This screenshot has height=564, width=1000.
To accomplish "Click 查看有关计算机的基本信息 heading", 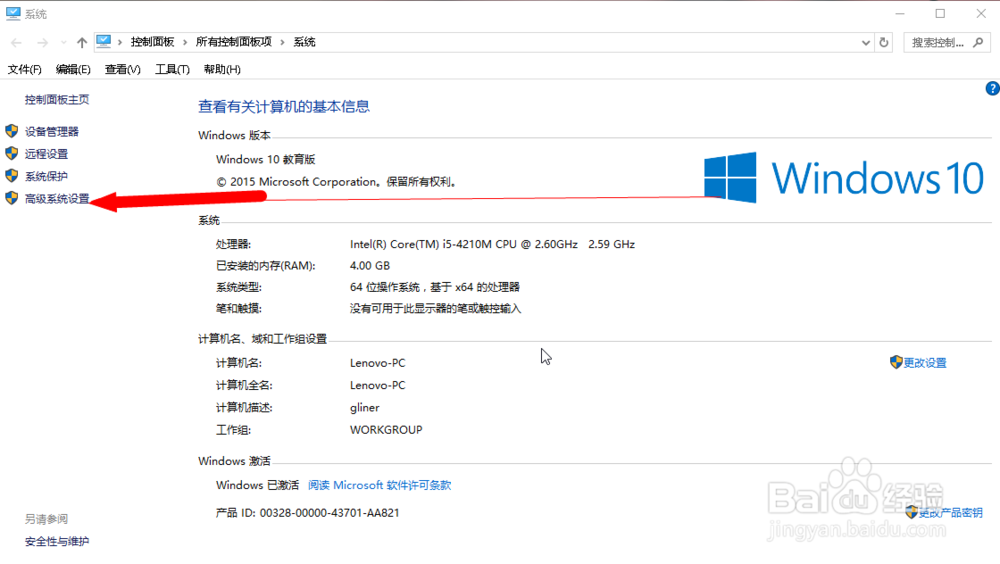I will (284, 107).
